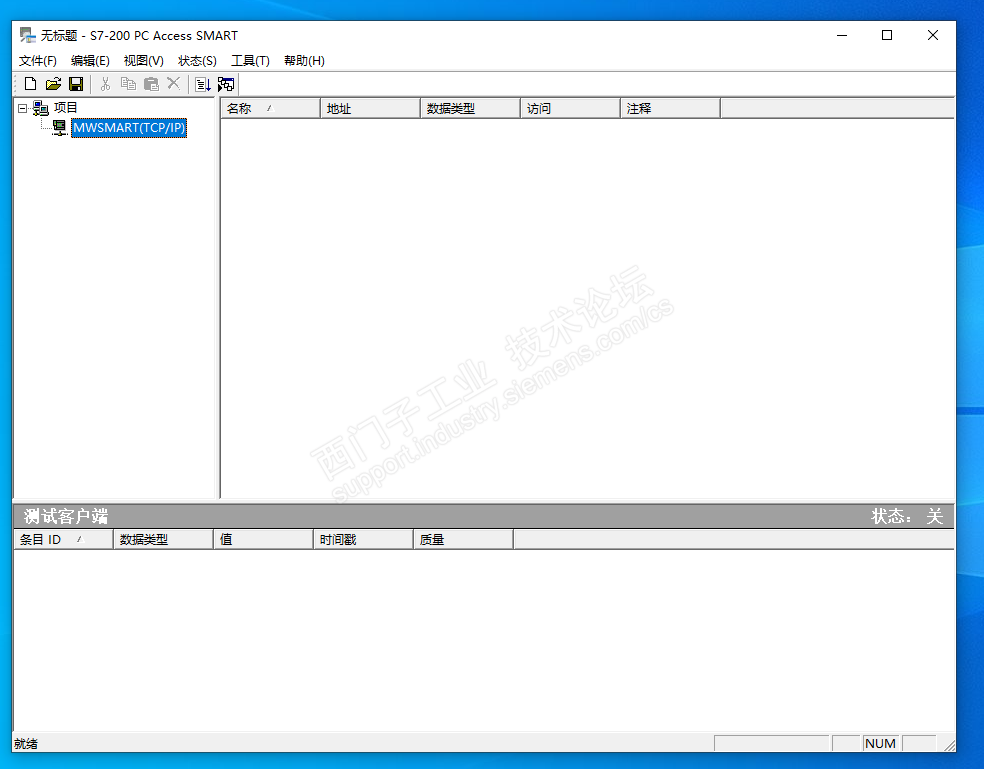Sort by 时间戳 column header
Image resolution: width=984 pixels, height=769 pixels.
[363, 540]
